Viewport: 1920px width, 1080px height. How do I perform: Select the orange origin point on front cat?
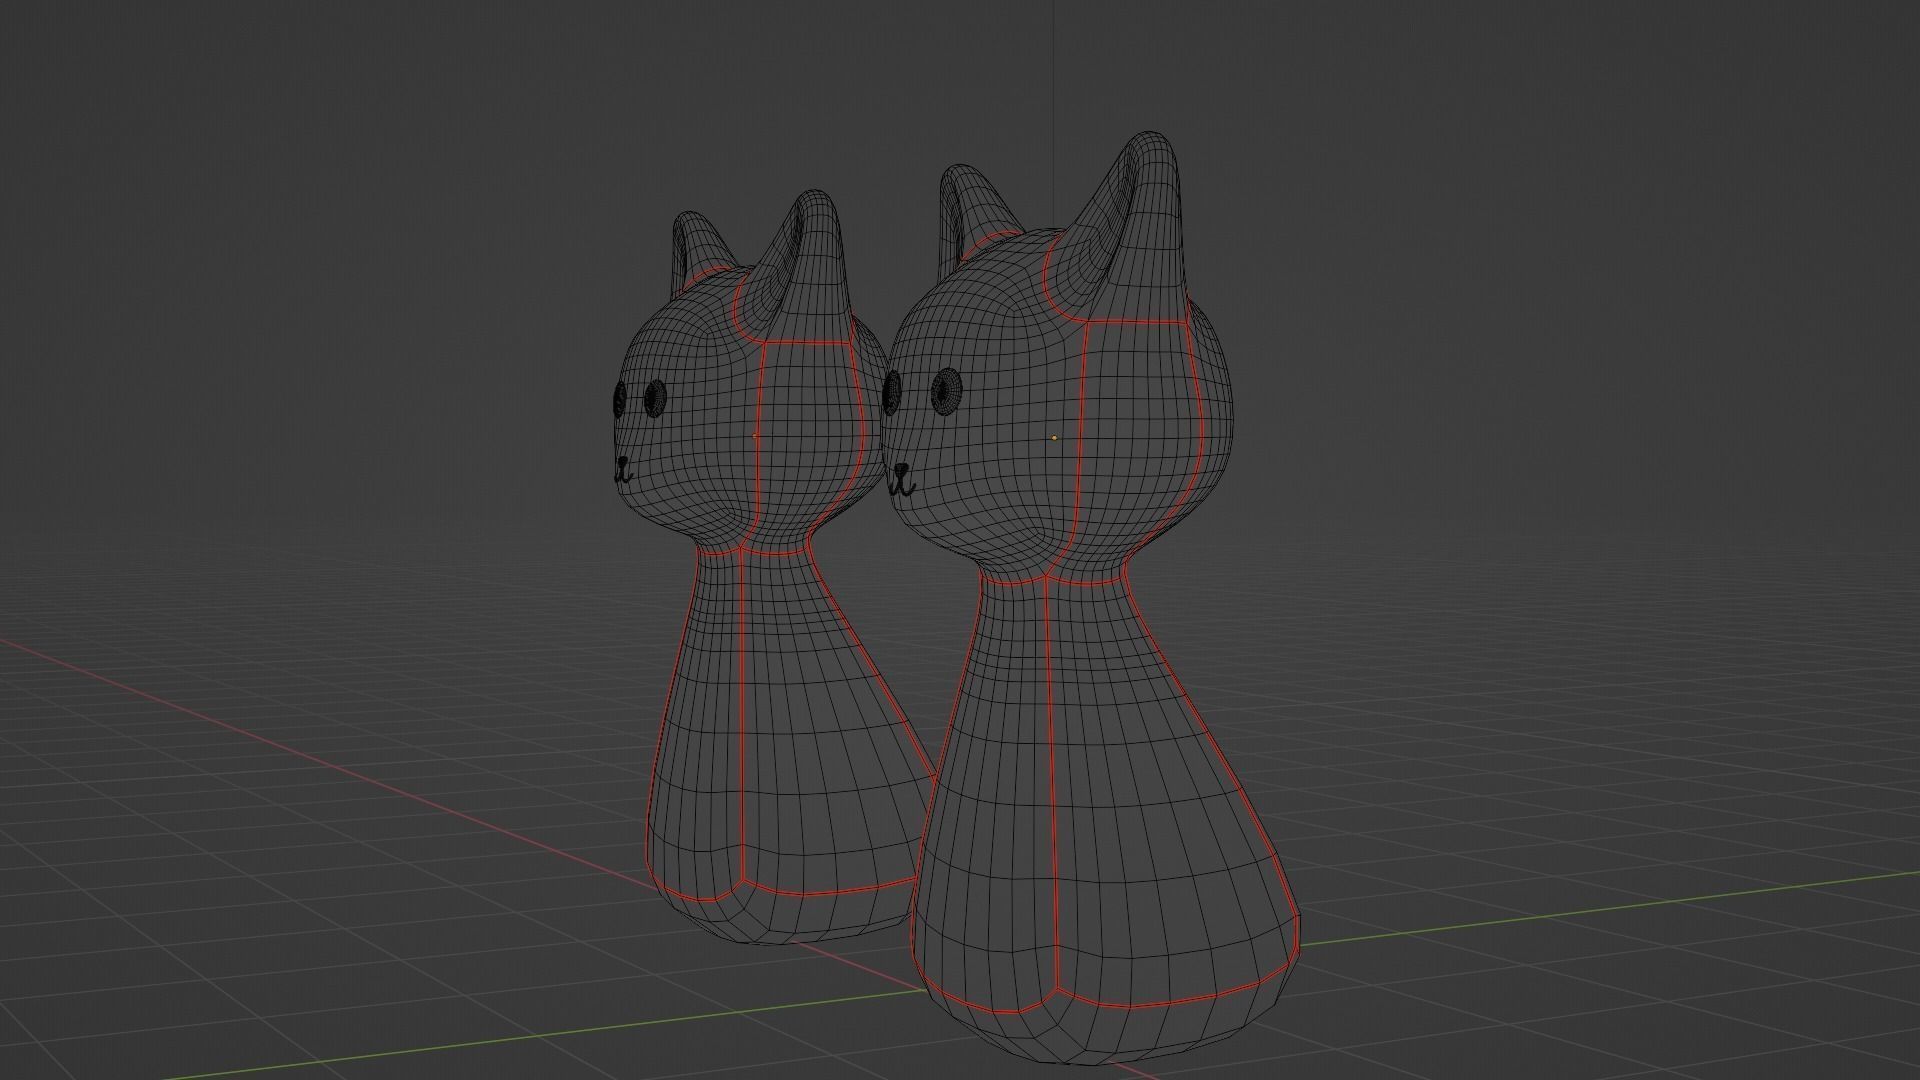pos(1054,437)
